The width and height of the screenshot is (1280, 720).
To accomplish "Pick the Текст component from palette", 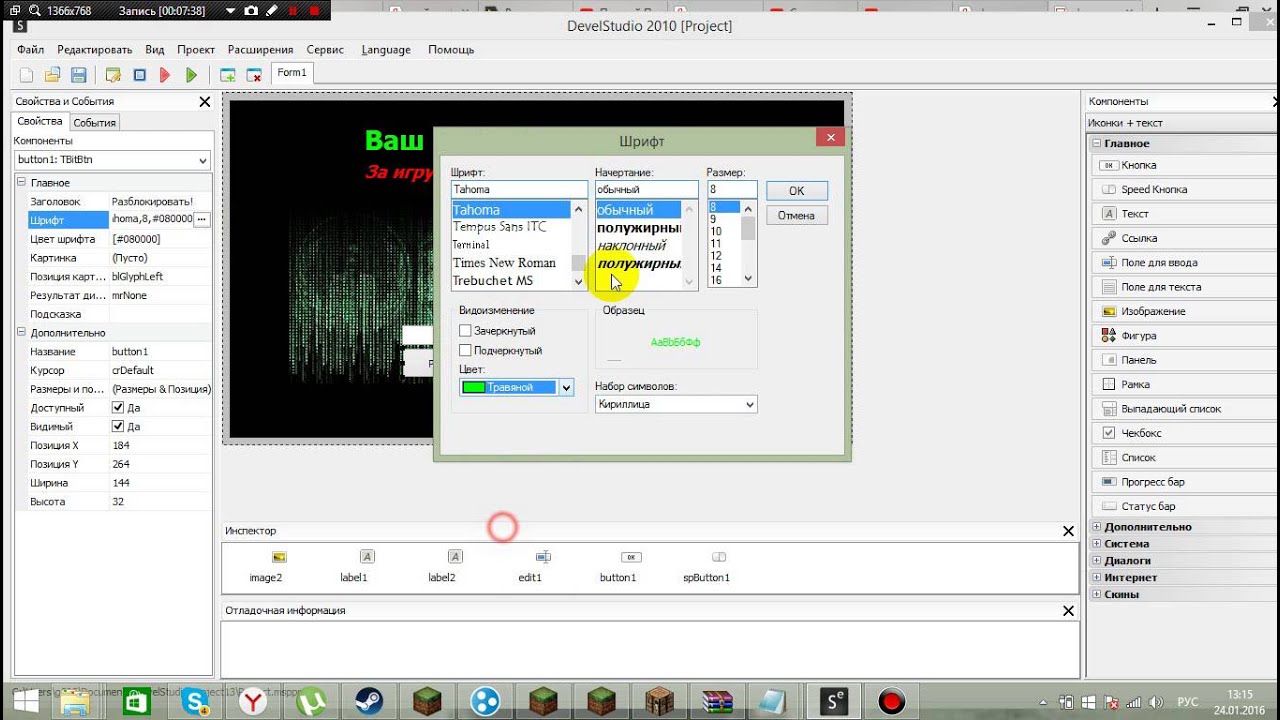I will click(1183, 214).
